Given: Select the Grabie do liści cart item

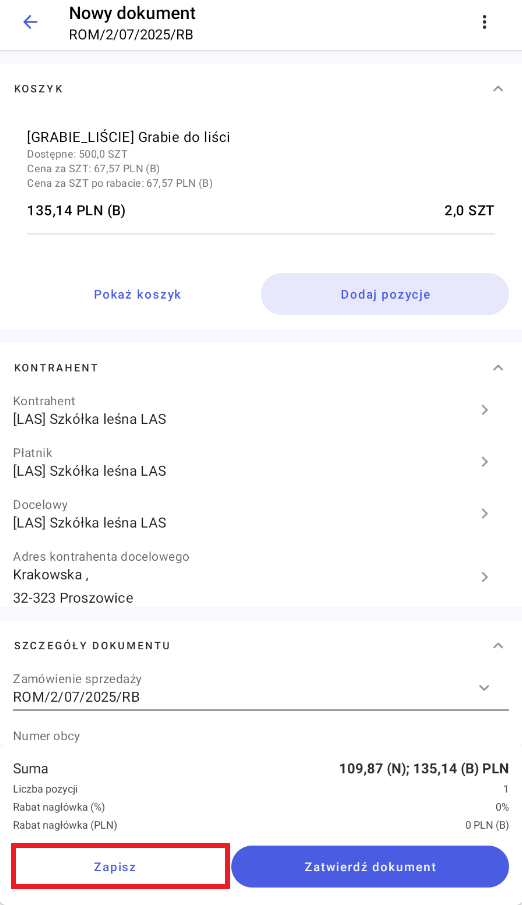Looking at the screenshot, I should pyautogui.click(x=261, y=174).
